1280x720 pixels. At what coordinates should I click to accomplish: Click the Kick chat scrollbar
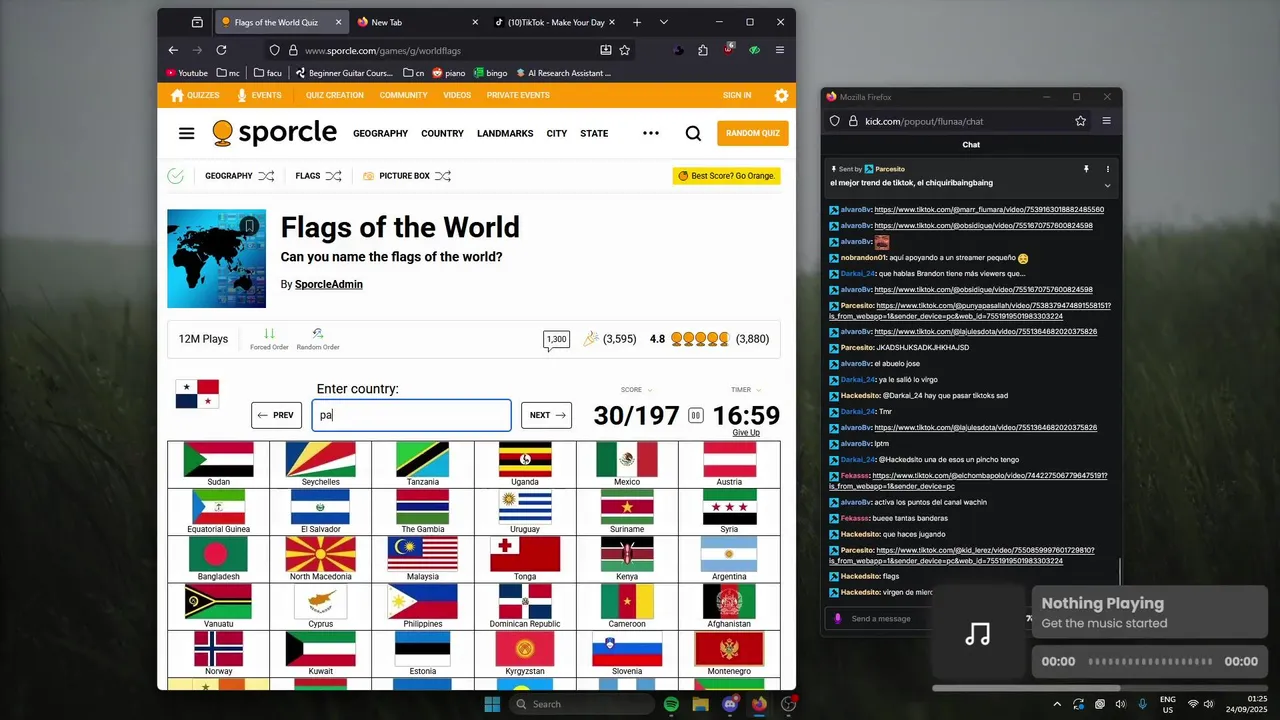pyautogui.click(x=1119, y=571)
